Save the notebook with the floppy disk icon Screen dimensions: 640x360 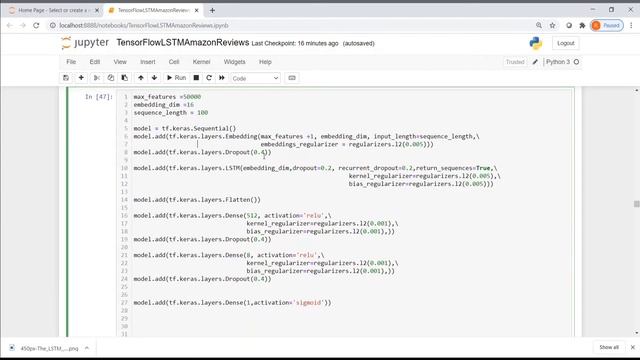point(66,78)
